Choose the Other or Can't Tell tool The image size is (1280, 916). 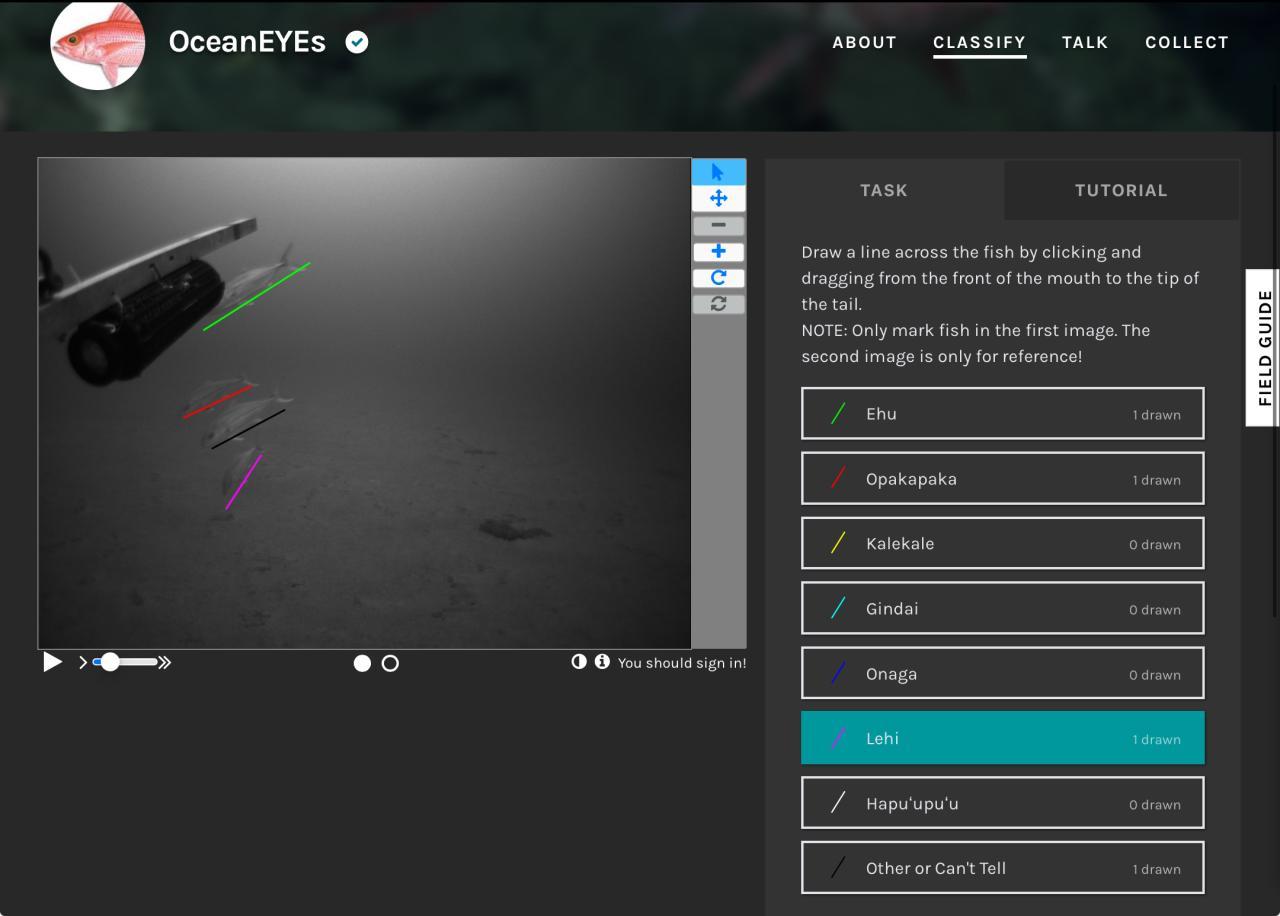(x=1003, y=868)
